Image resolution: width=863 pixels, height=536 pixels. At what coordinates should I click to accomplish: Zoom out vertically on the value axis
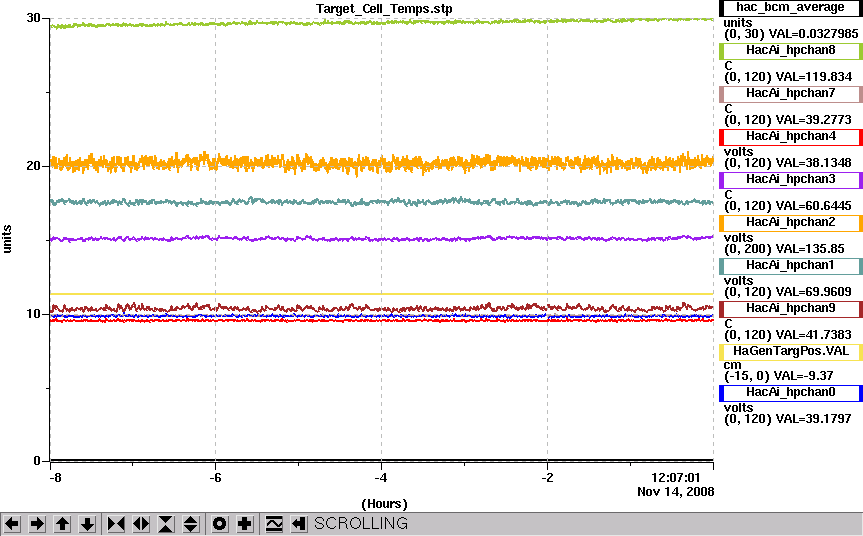point(190,523)
